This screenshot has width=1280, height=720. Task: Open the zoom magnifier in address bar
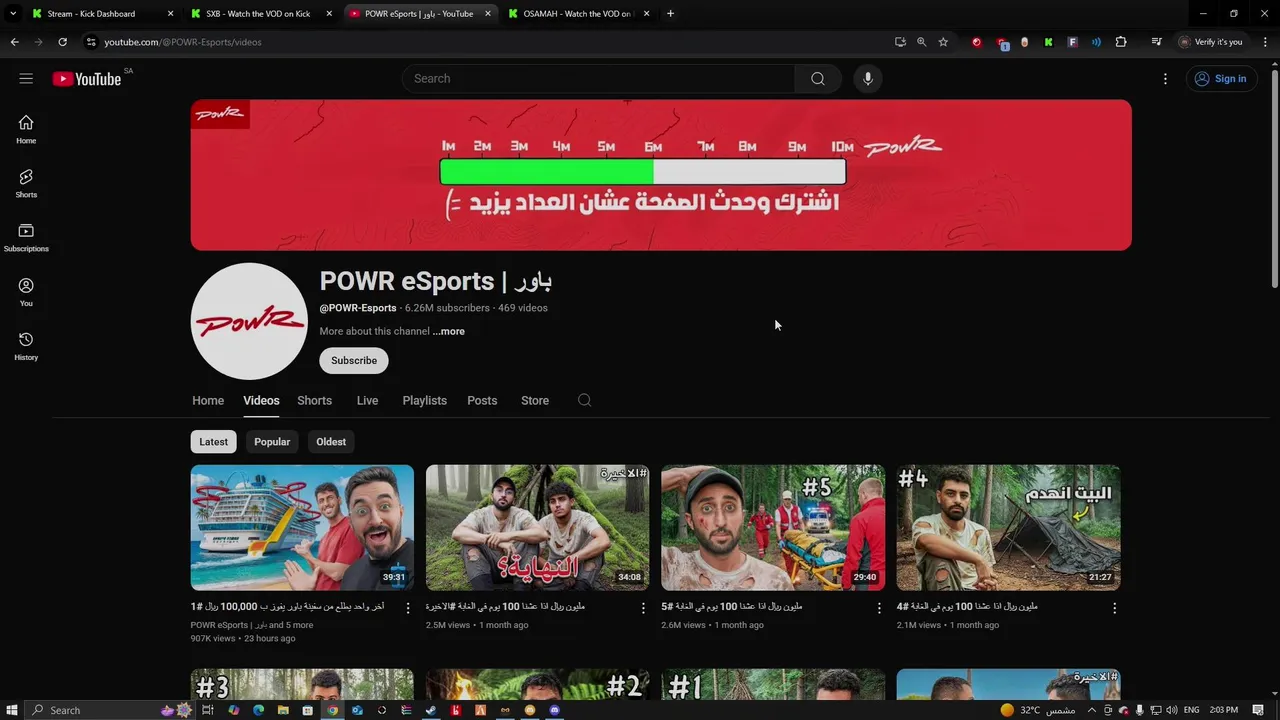point(921,42)
